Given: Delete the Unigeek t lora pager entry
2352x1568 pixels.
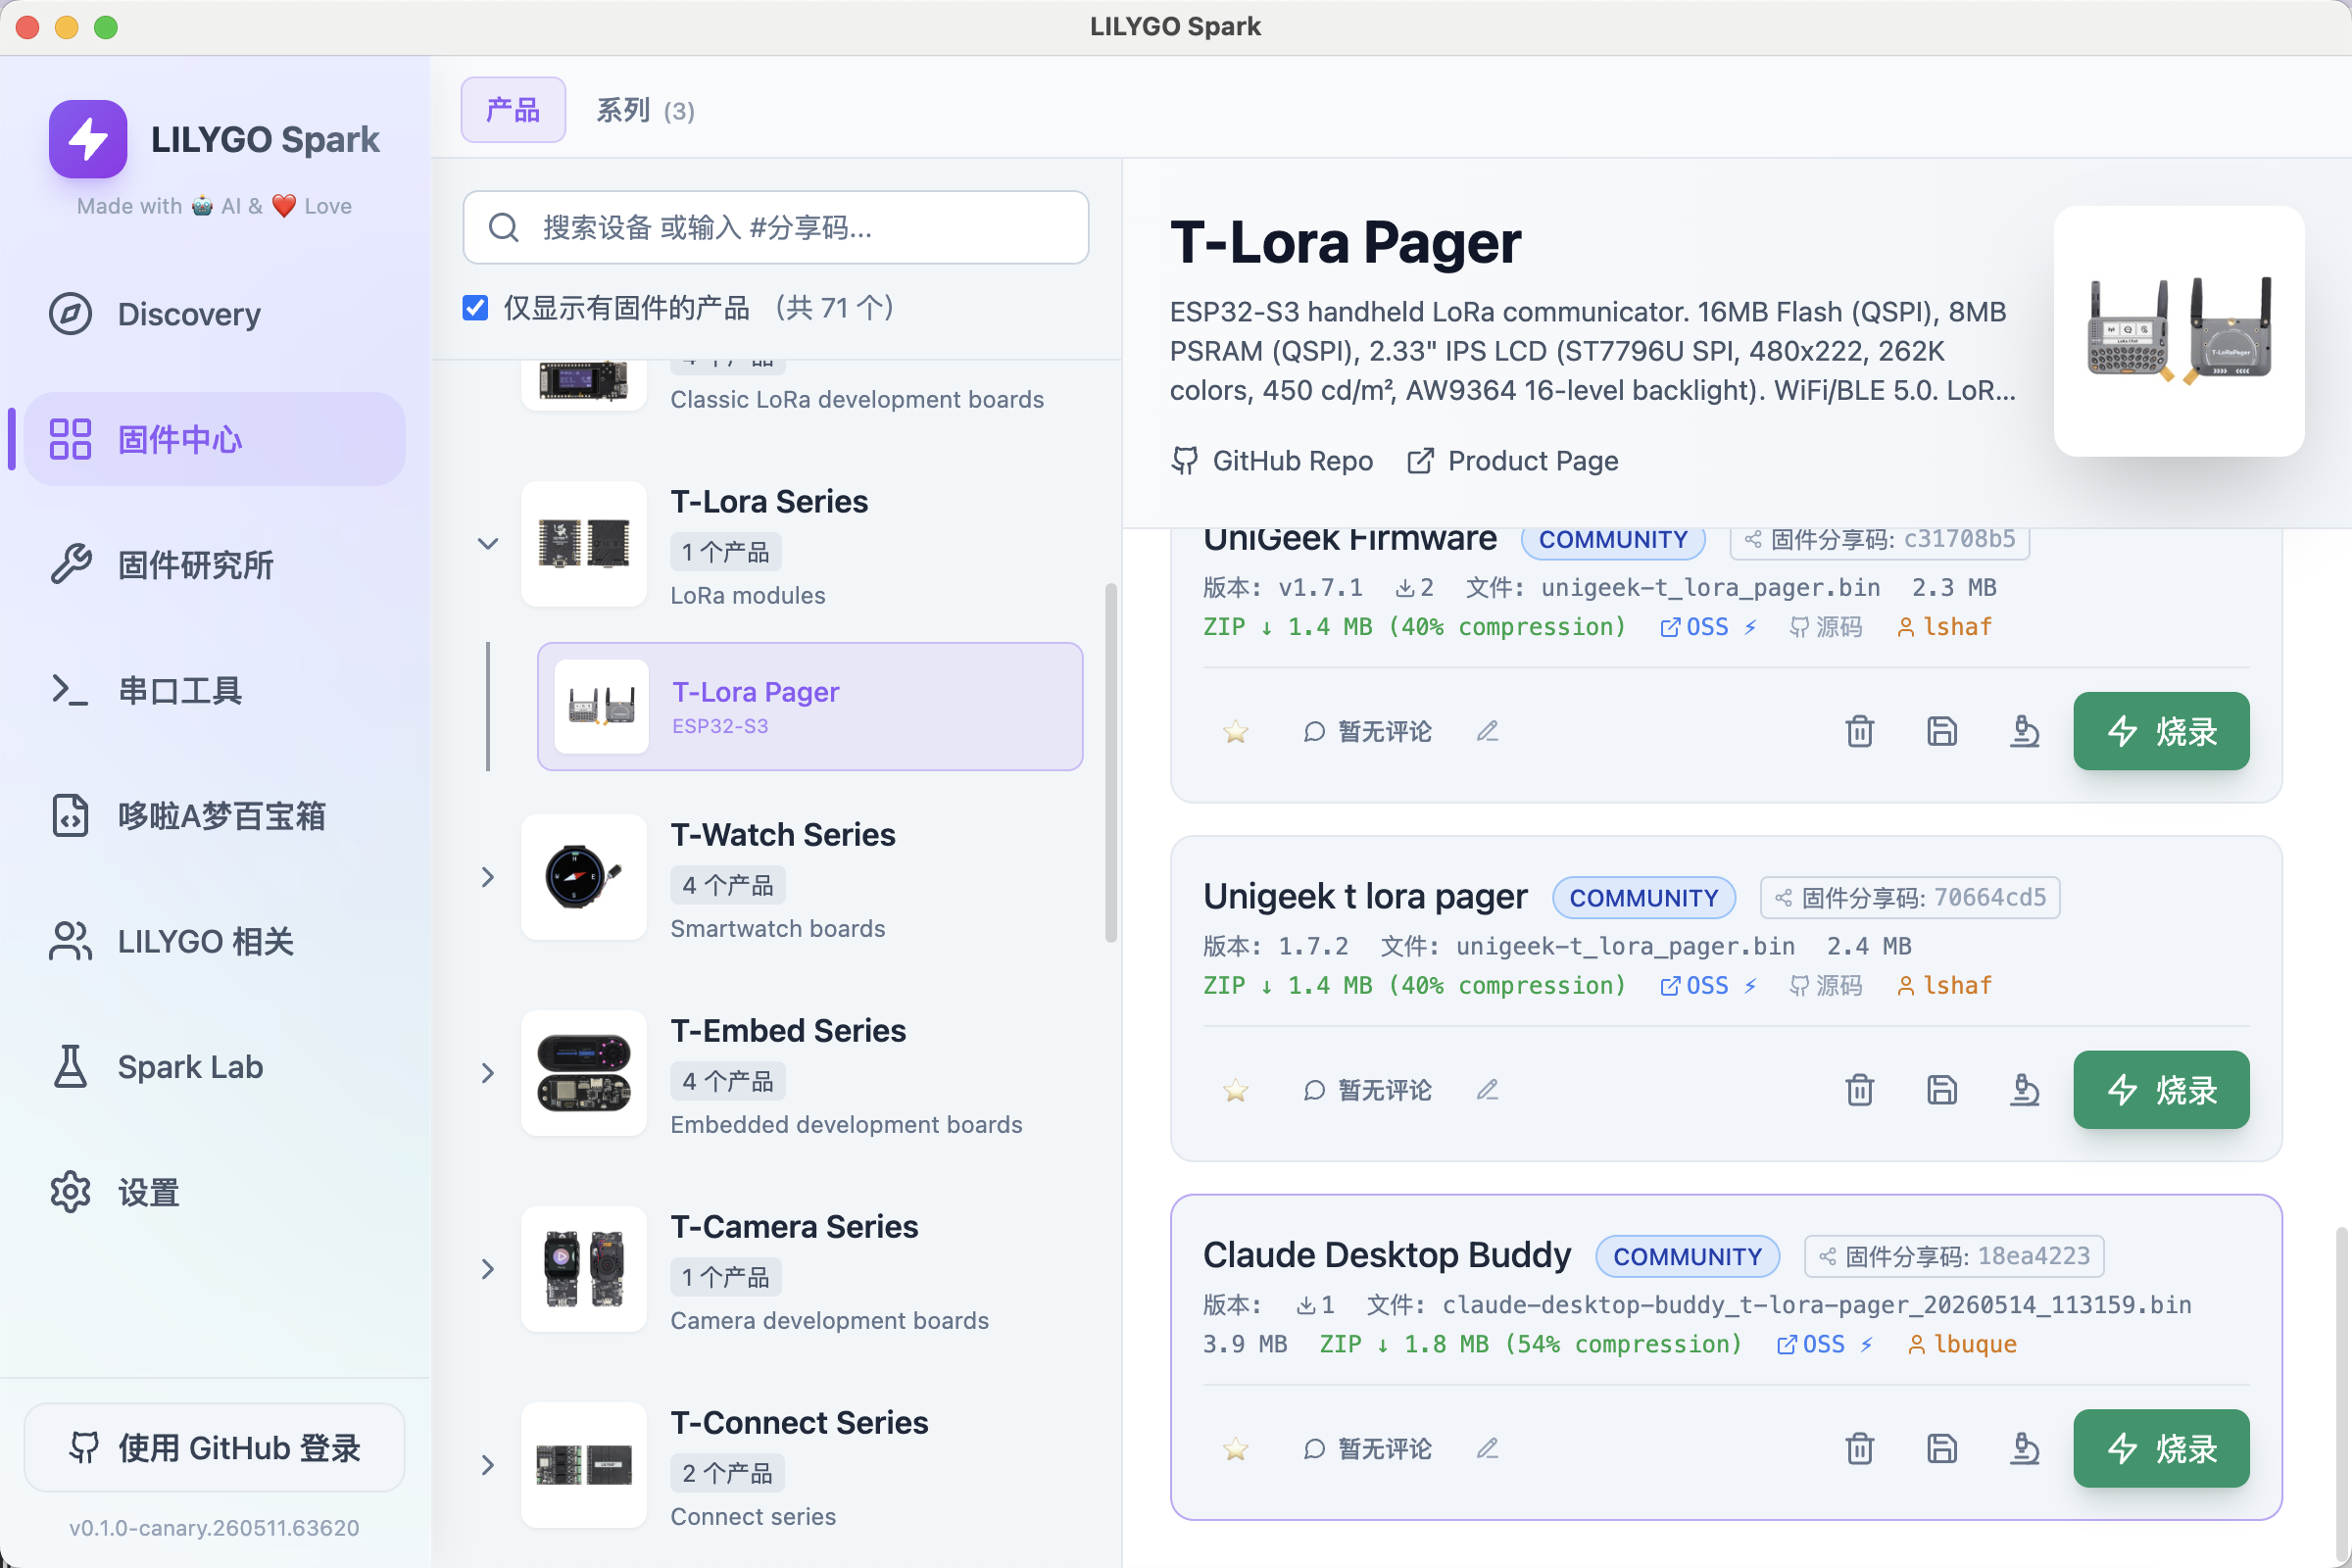Looking at the screenshot, I should point(1860,1090).
